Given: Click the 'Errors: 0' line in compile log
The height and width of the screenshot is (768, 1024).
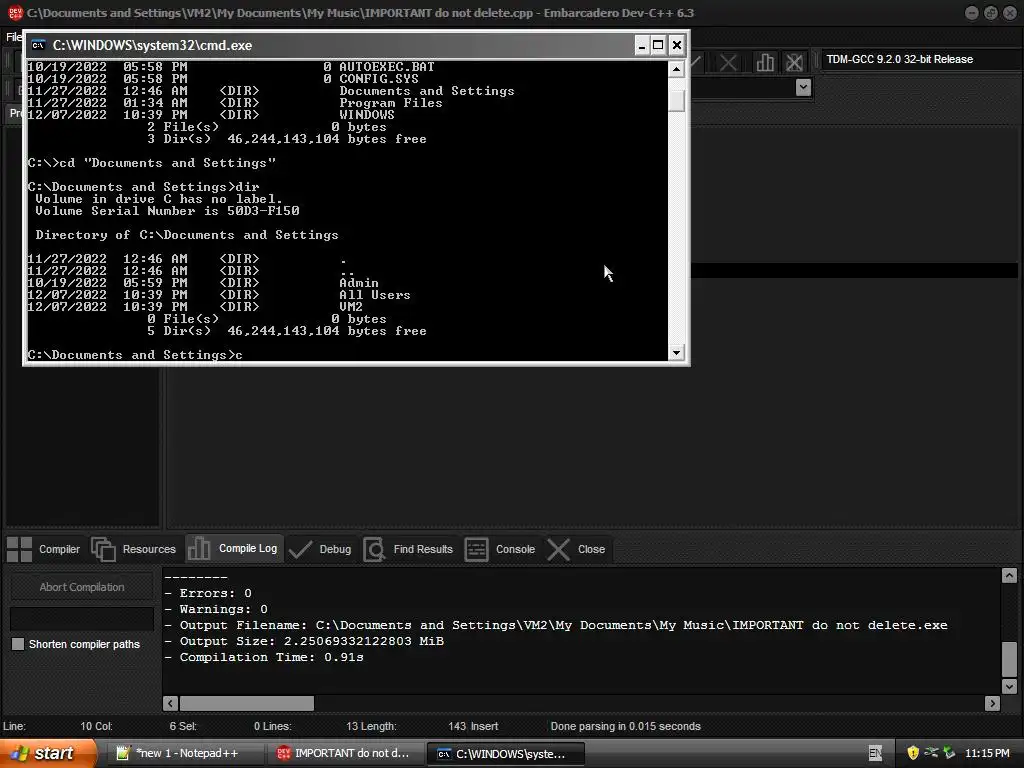Looking at the screenshot, I should click(208, 593).
